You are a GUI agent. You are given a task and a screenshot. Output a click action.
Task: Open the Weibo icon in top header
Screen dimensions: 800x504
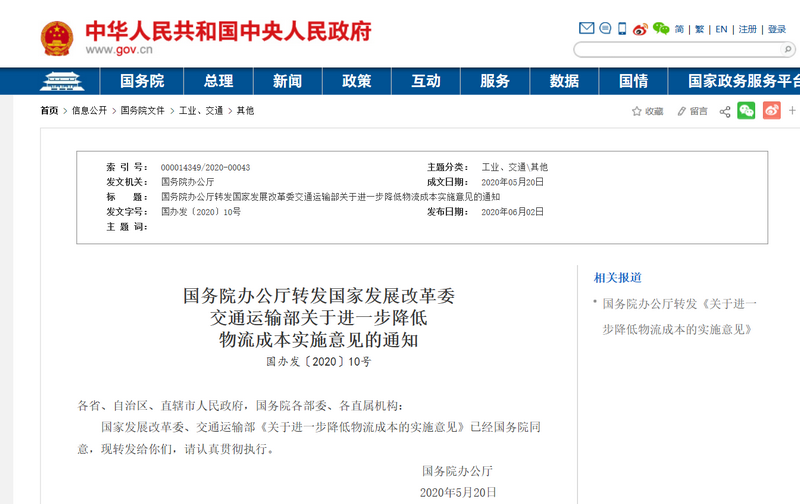(x=640, y=29)
